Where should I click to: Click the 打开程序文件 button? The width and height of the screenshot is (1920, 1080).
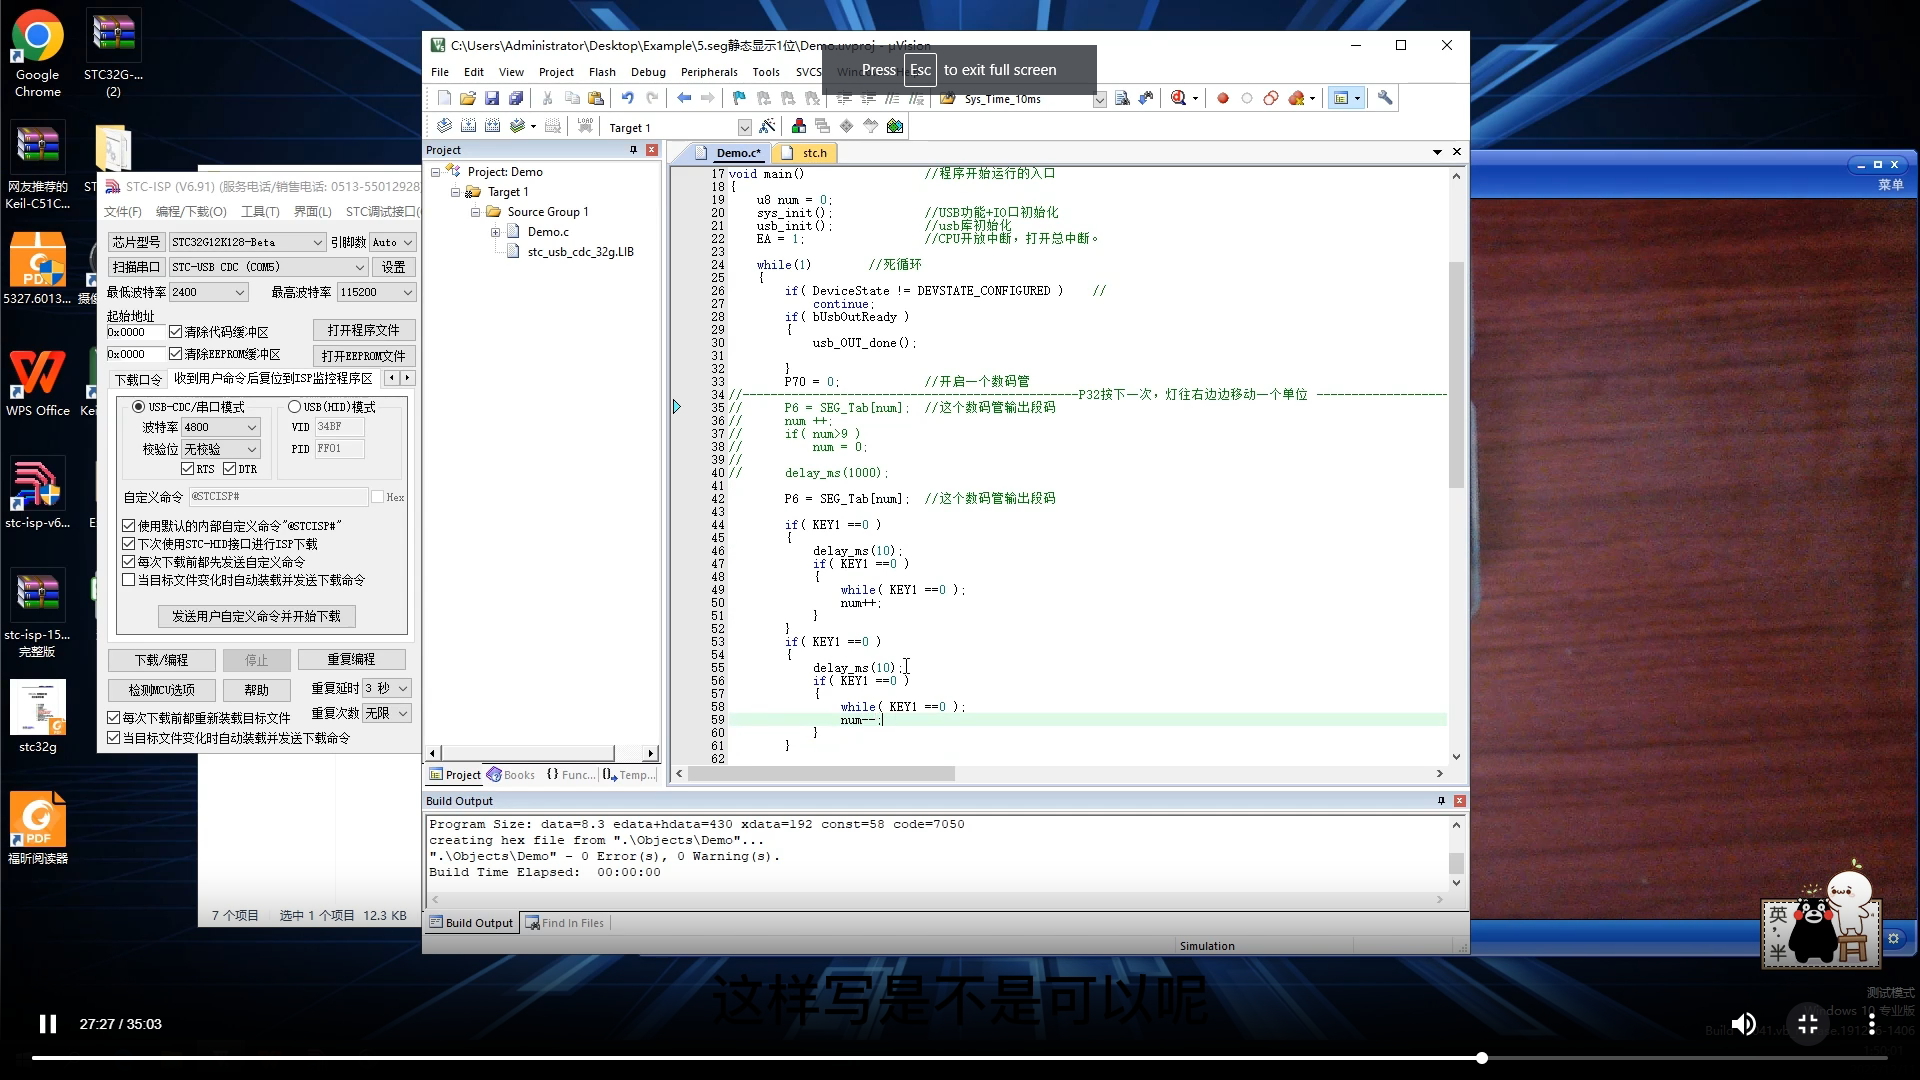click(x=363, y=330)
